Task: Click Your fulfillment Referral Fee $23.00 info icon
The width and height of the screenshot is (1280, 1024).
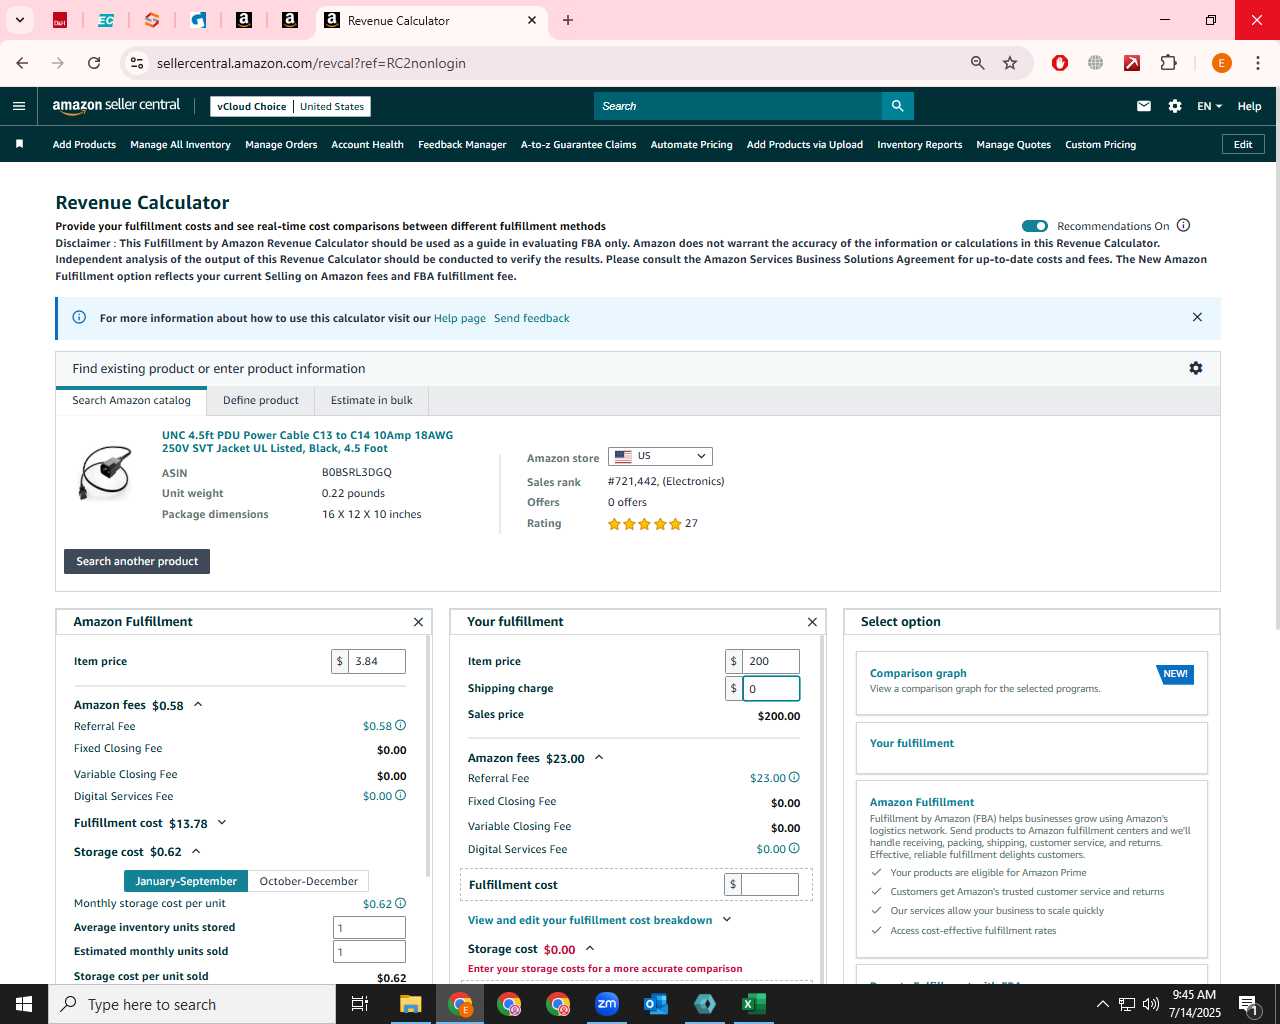Action: coord(794,777)
